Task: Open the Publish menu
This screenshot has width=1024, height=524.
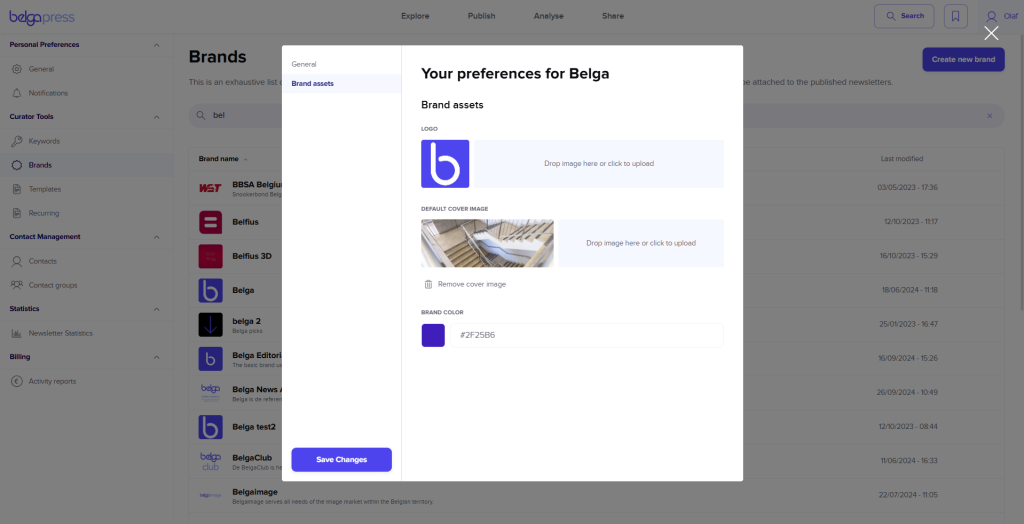Action: [x=481, y=16]
